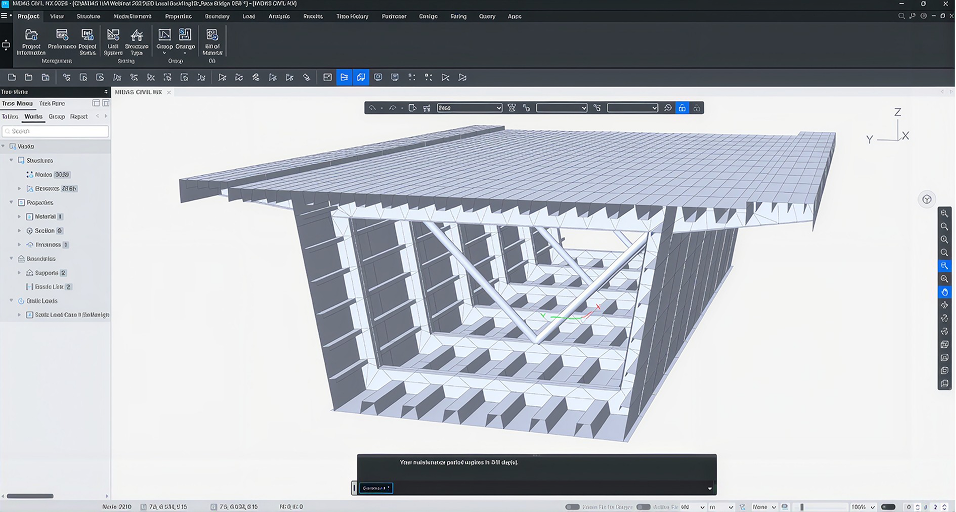Expand the Supports tree node
The width and height of the screenshot is (956, 512).
coord(20,272)
